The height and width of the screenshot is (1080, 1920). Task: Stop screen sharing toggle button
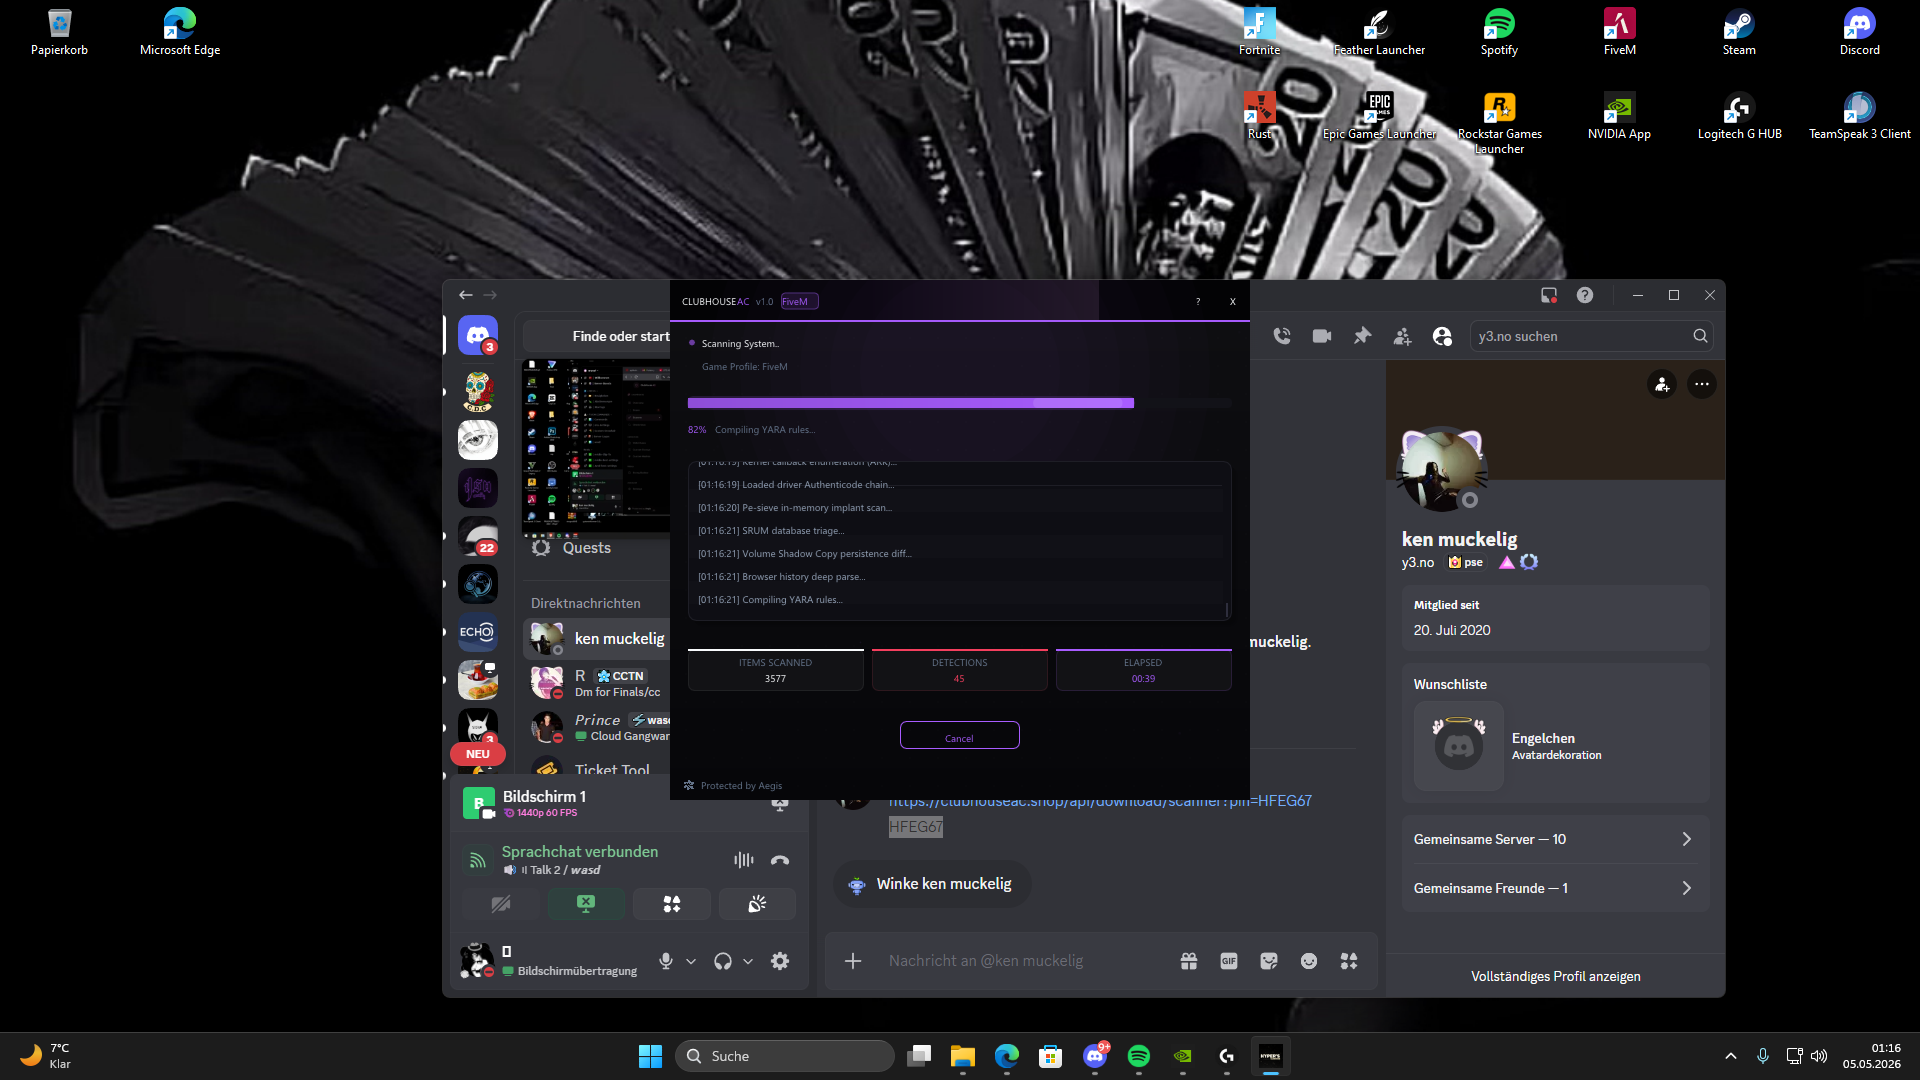pyautogui.click(x=586, y=904)
